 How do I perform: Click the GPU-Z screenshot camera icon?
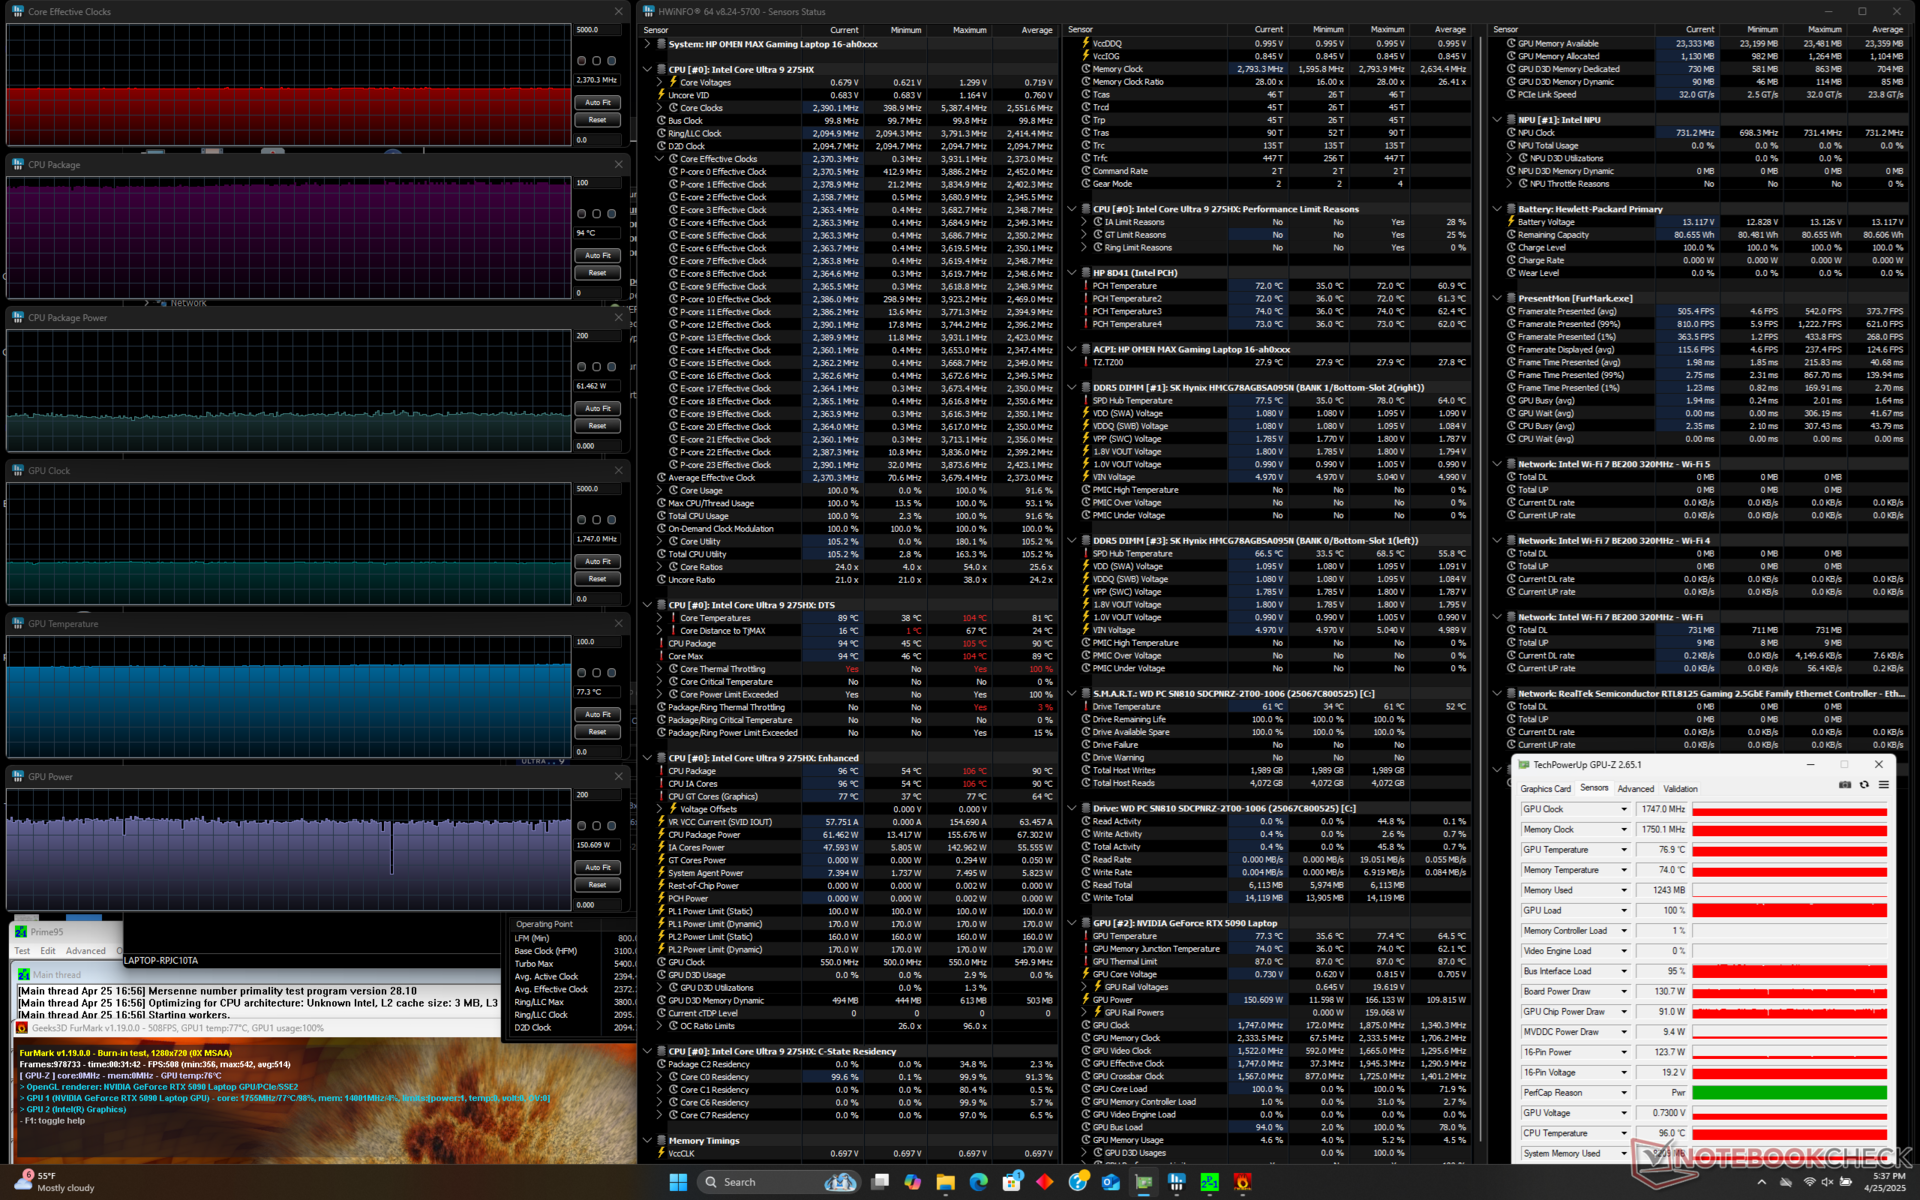point(1845,785)
